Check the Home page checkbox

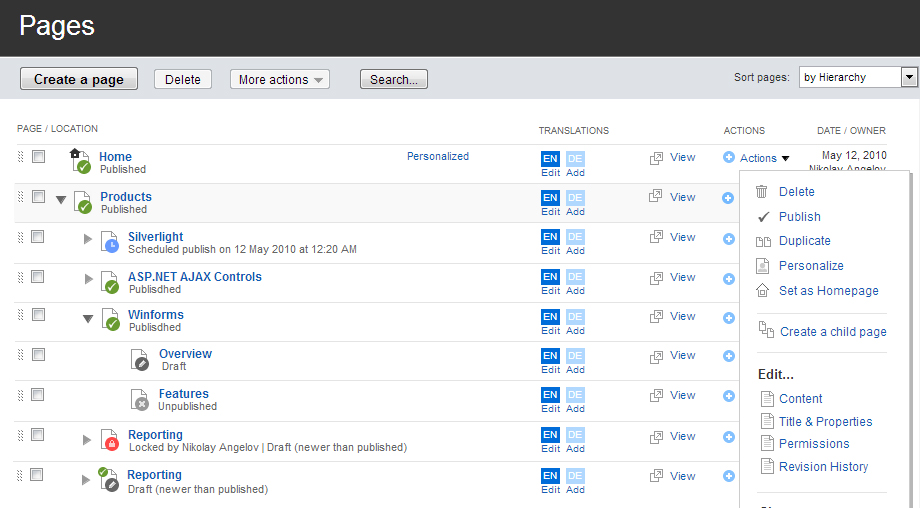click(x=38, y=157)
